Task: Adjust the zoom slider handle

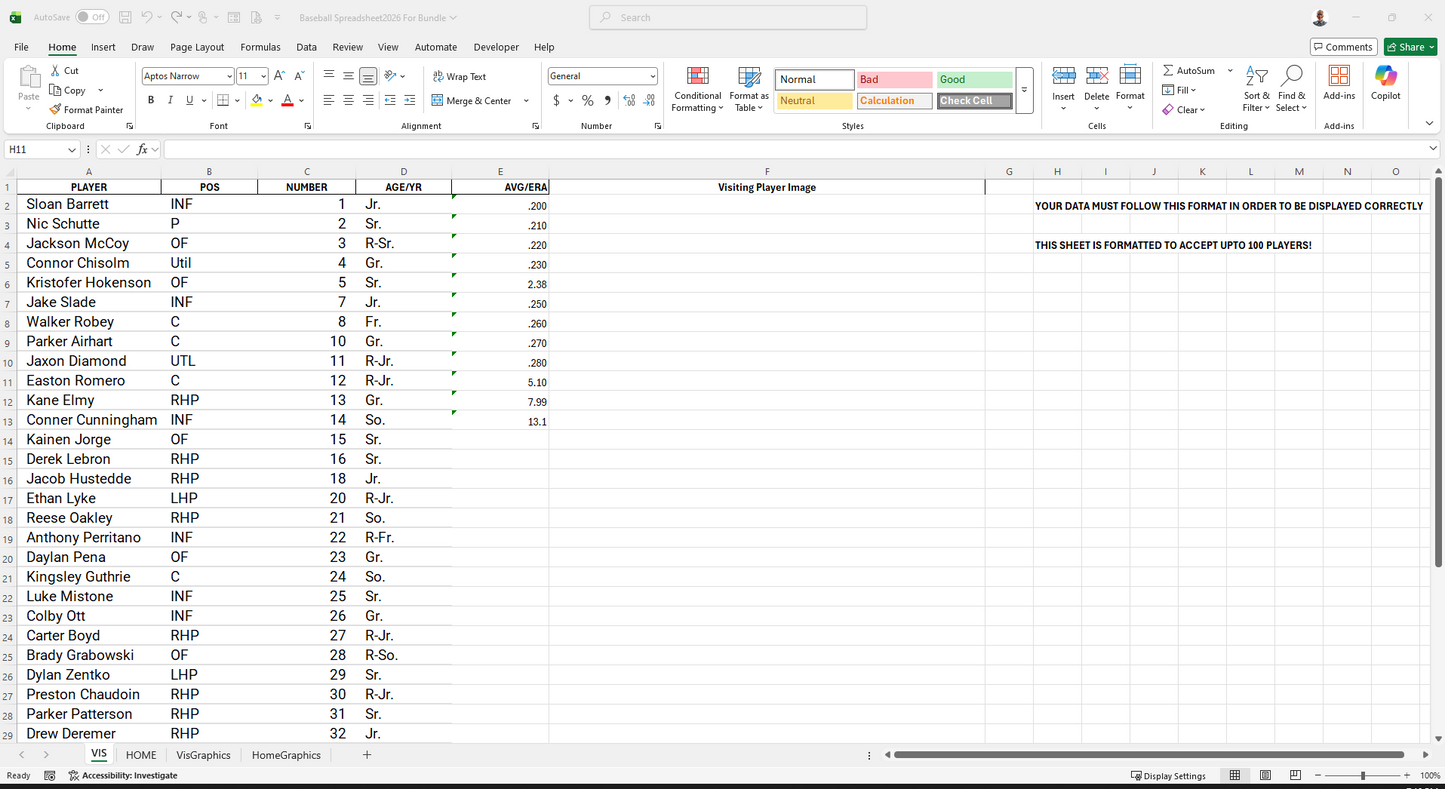Action: point(1363,776)
